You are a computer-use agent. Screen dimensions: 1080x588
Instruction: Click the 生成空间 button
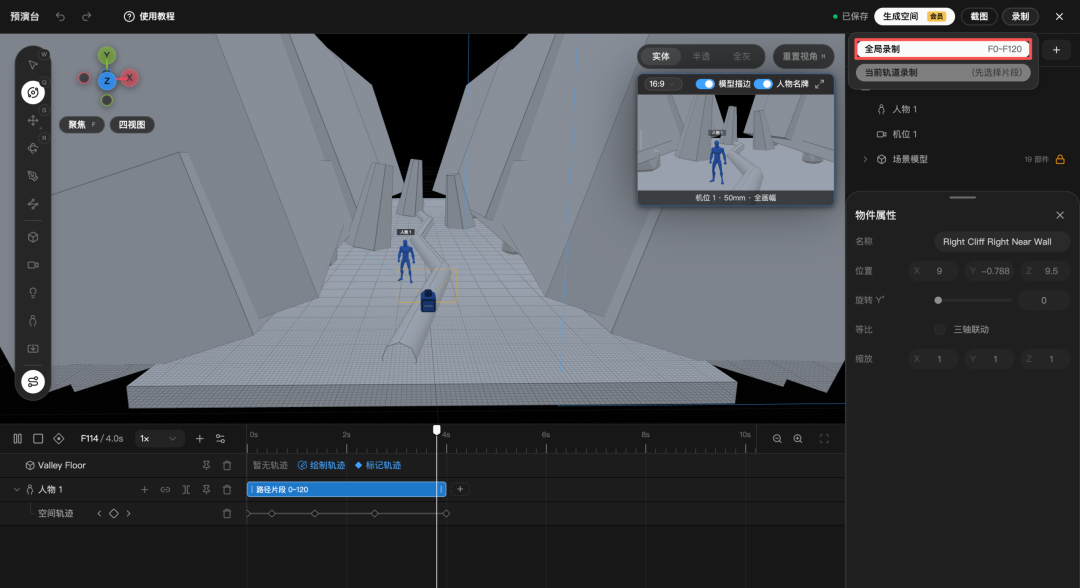coord(914,17)
